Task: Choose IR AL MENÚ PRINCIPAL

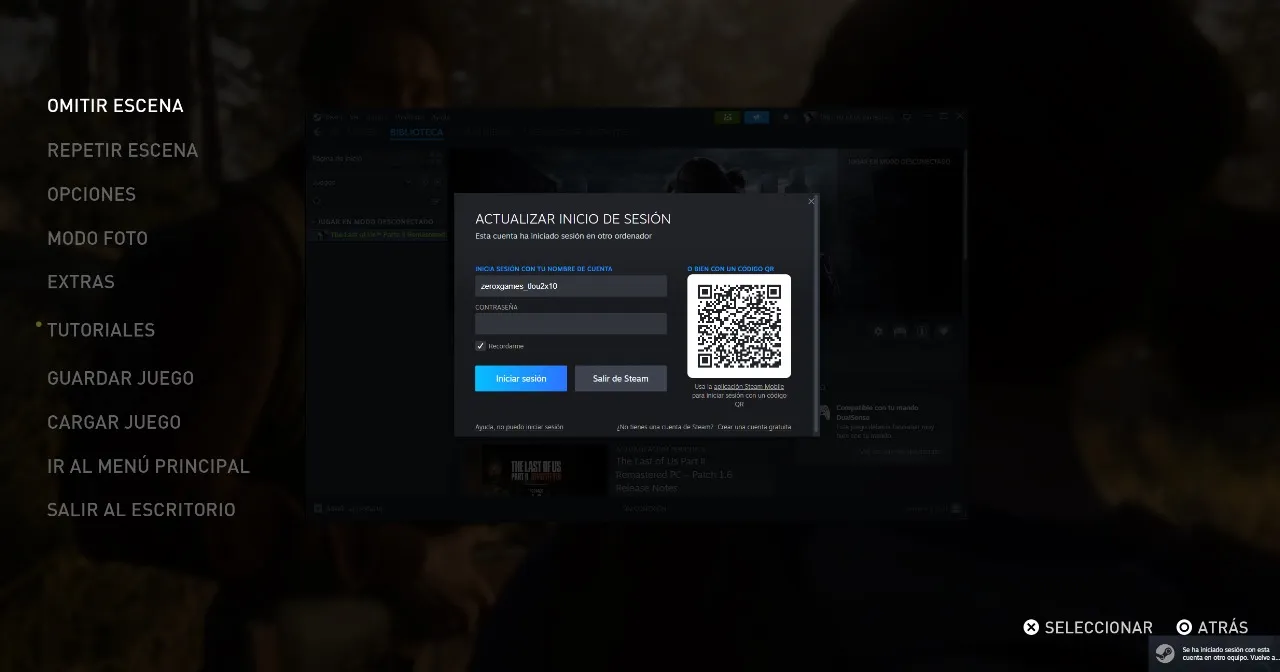Action: (x=148, y=466)
